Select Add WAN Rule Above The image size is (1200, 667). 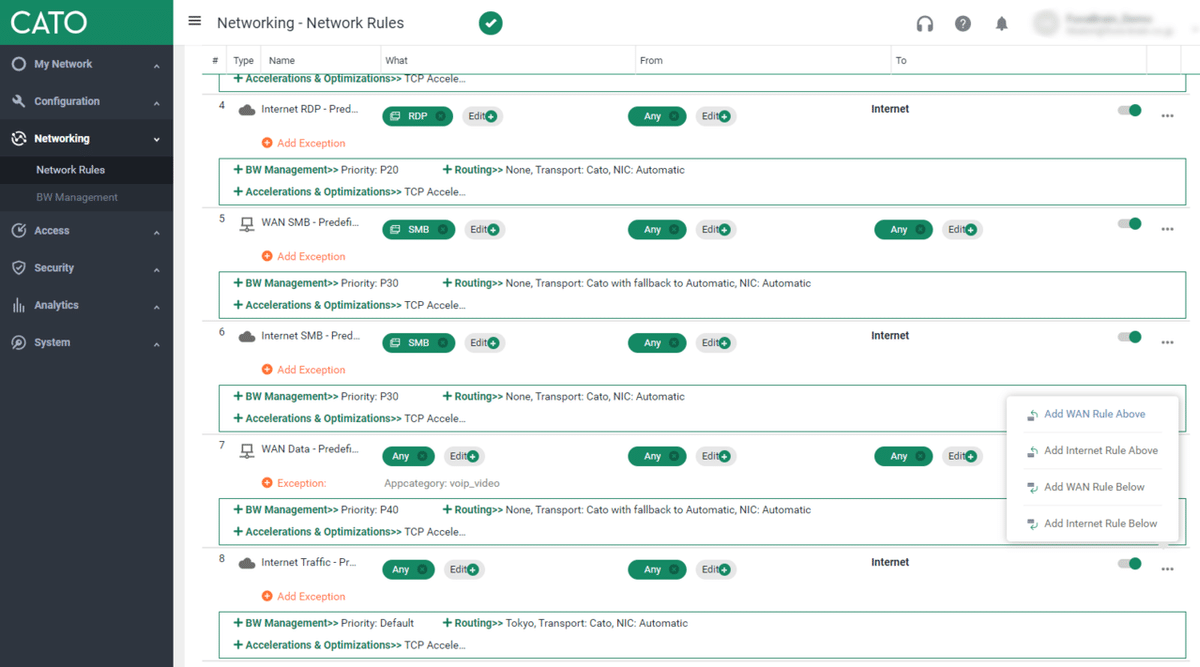[x=1094, y=414]
